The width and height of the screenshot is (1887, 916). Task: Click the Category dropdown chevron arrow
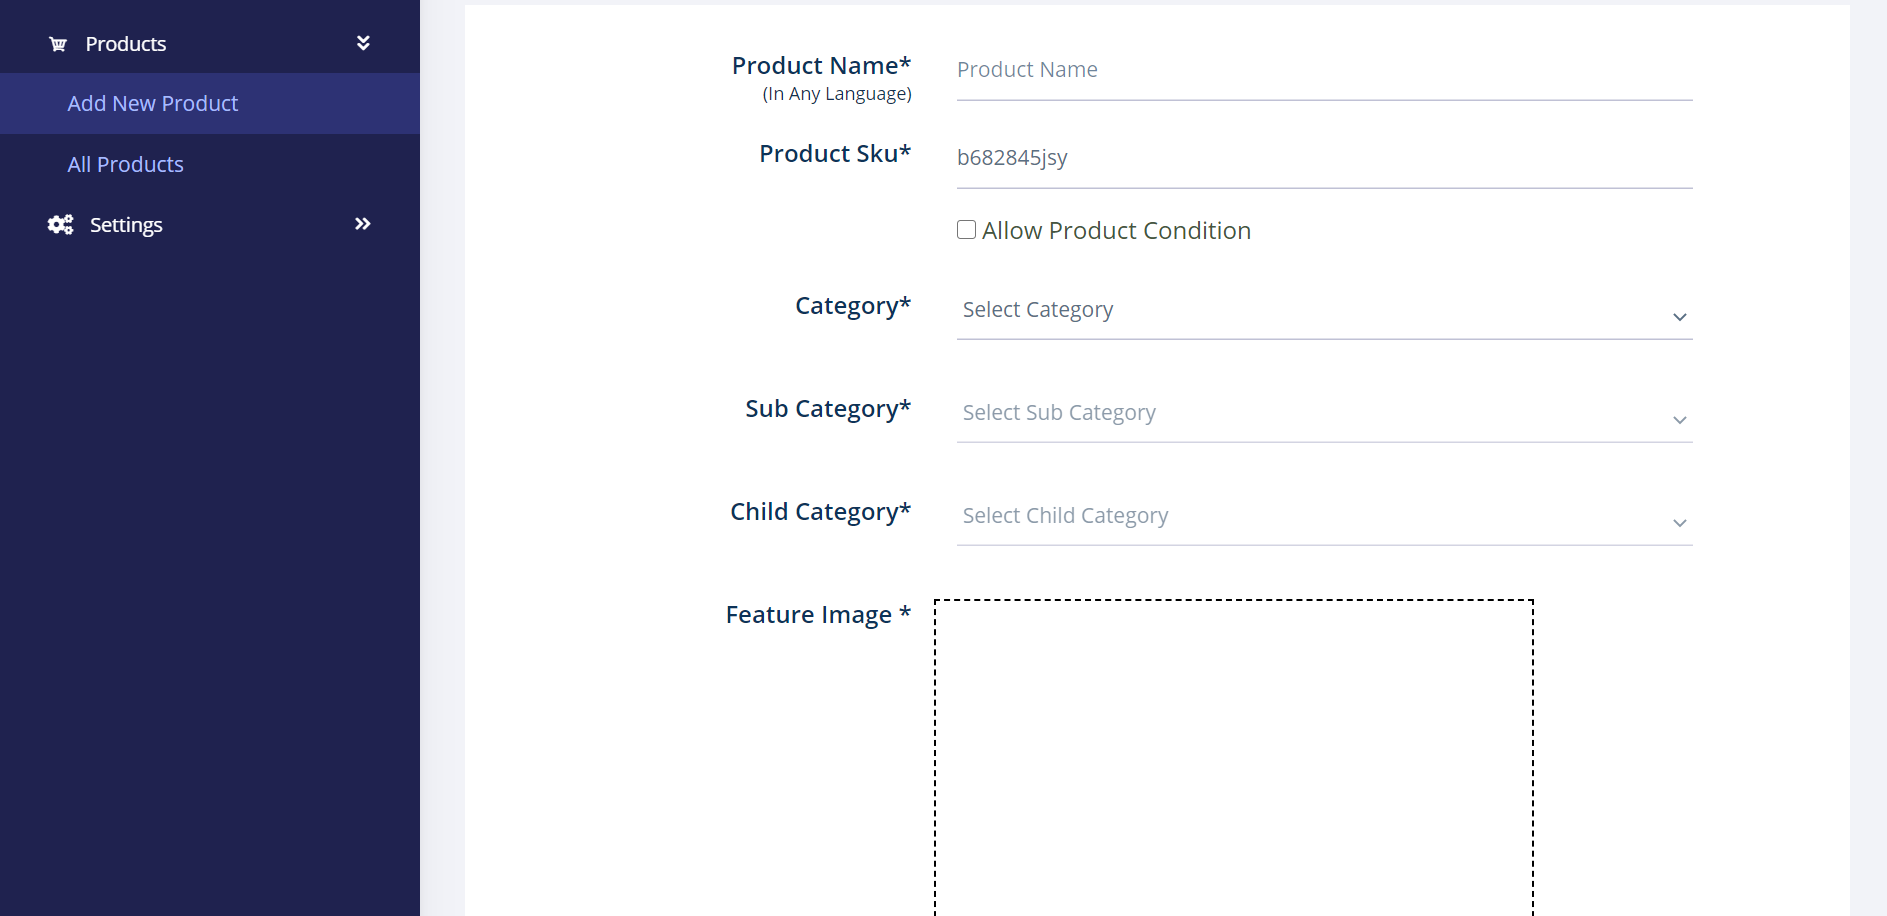pos(1680,317)
